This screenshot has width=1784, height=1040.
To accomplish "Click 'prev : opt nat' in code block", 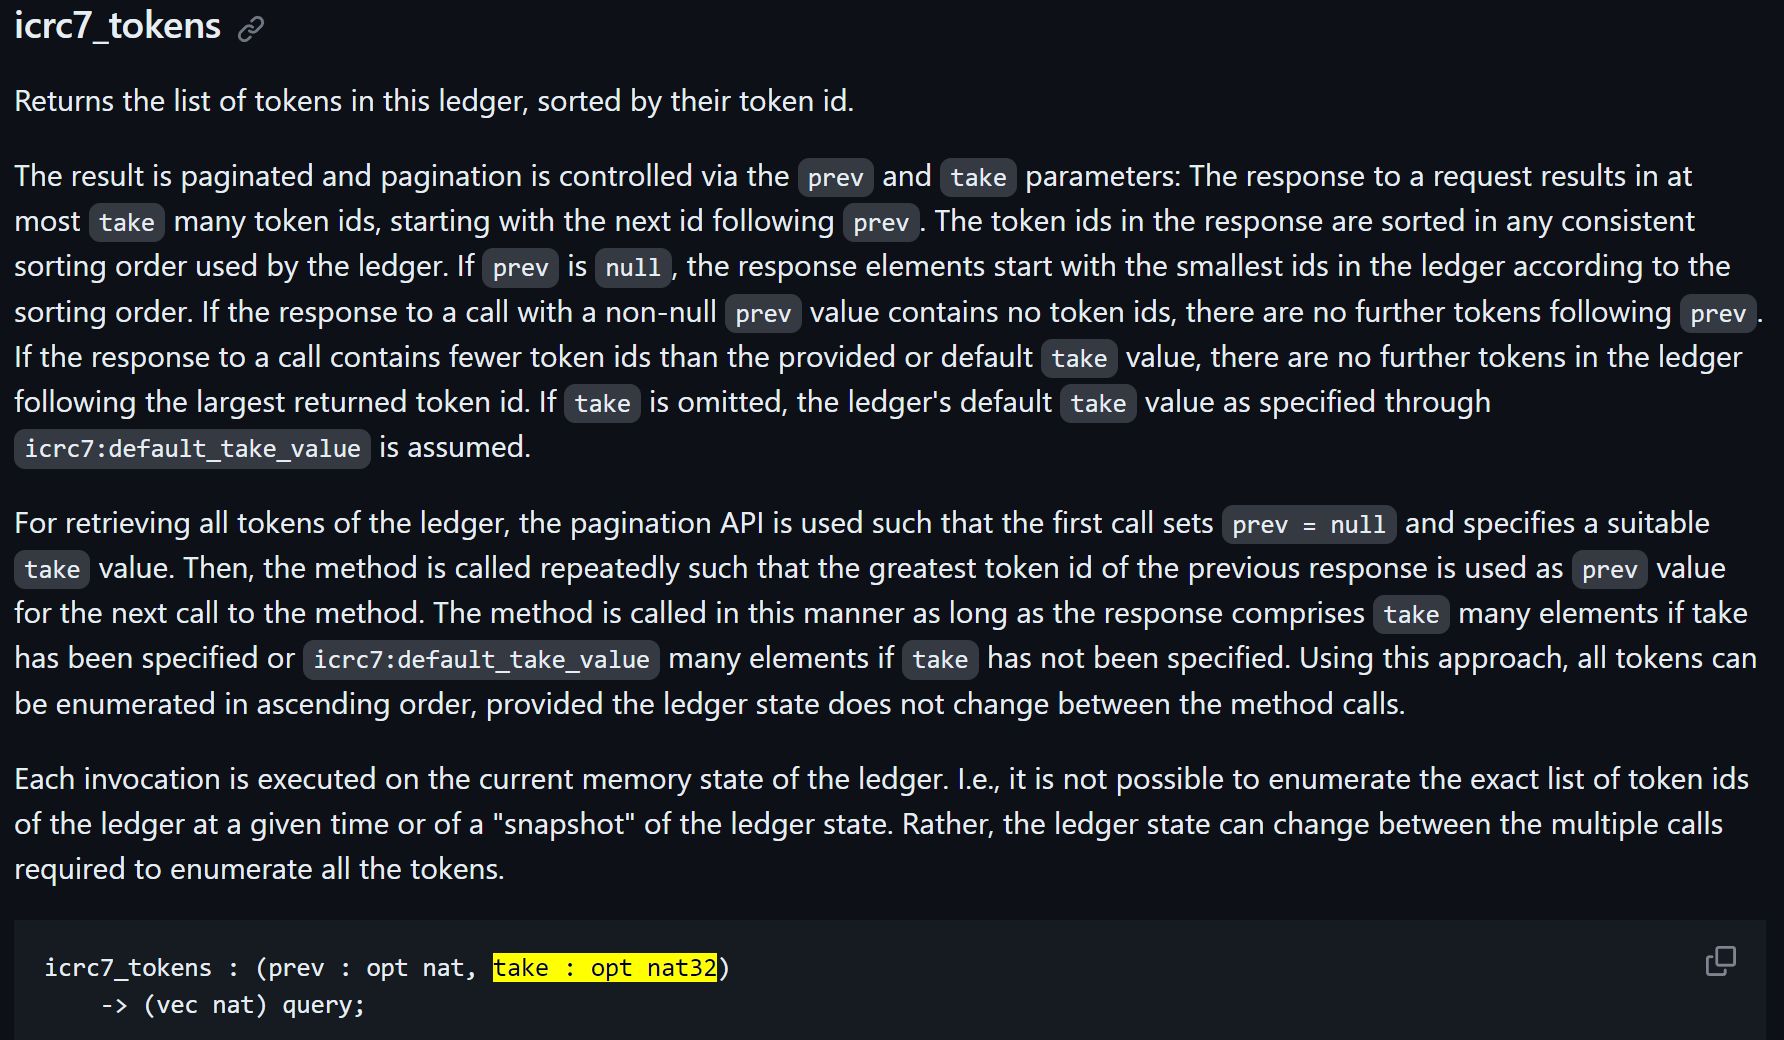I will pyautogui.click(x=366, y=968).
